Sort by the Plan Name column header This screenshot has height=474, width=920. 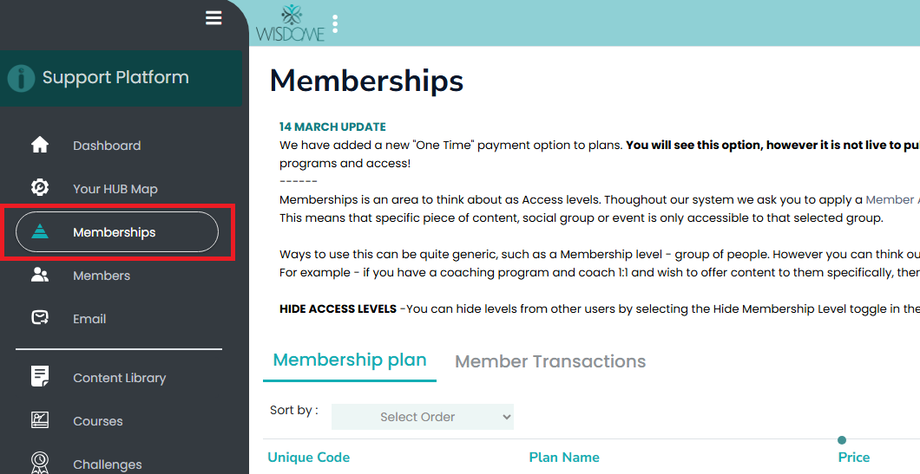click(x=564, y=457)
